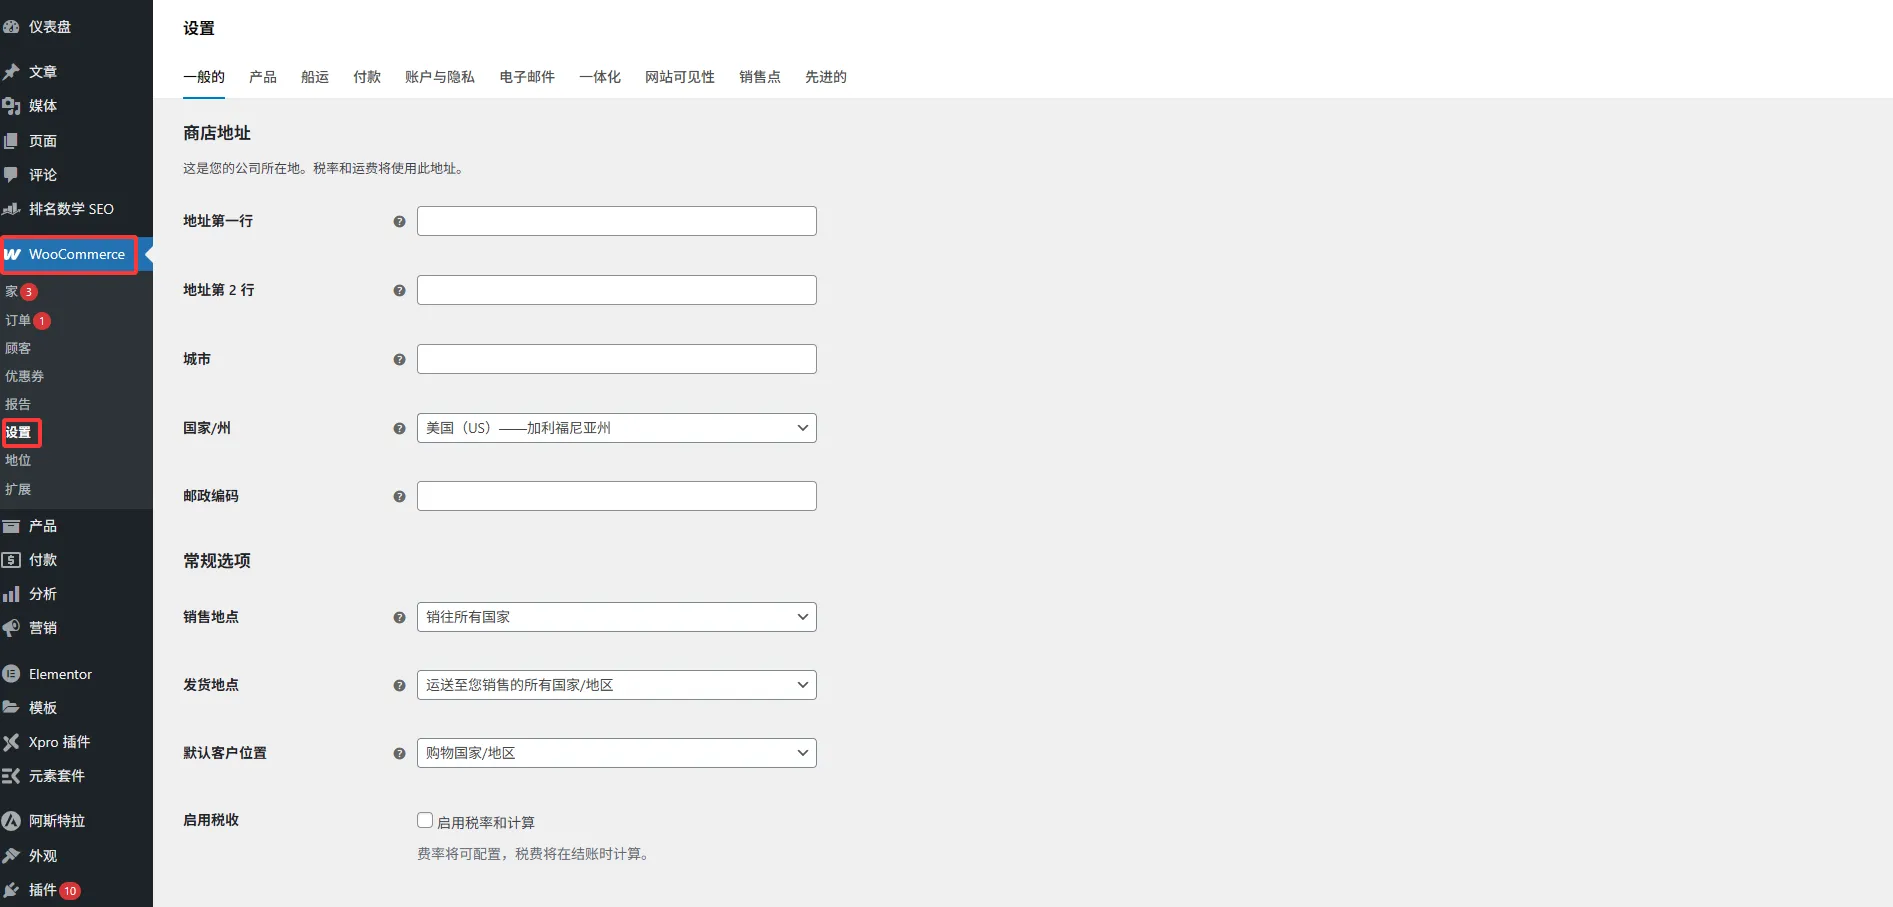The height and width of the screenshot is (907, 1893).
Task: Enable the 启用税率和计算 checkbox
Action: click(x=425, y=821)
